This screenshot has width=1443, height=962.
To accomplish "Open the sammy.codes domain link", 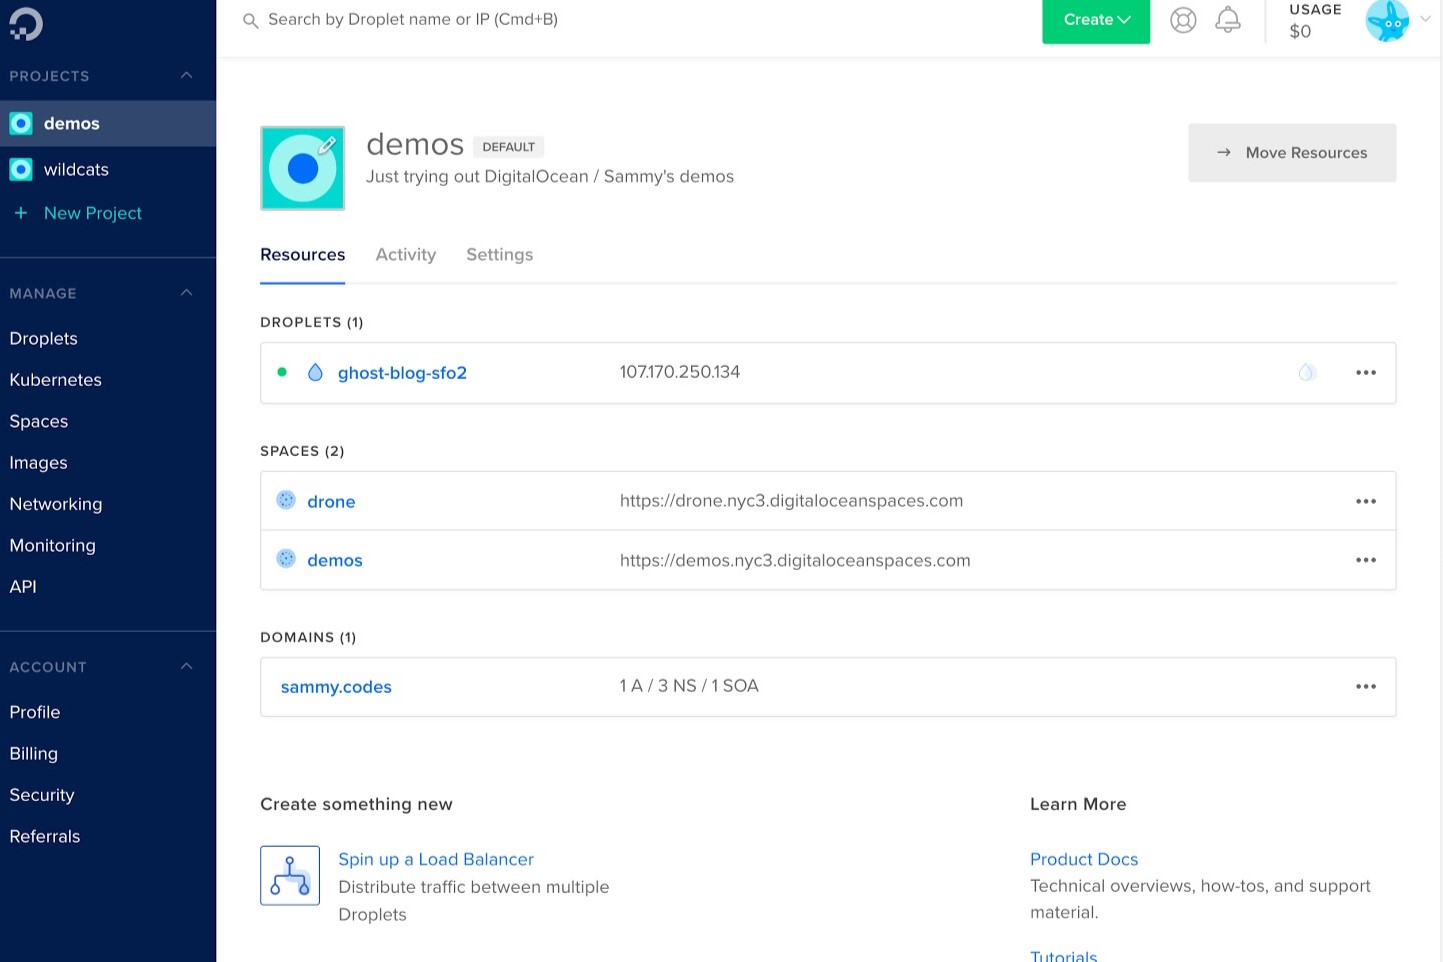I will pos(336,686).
